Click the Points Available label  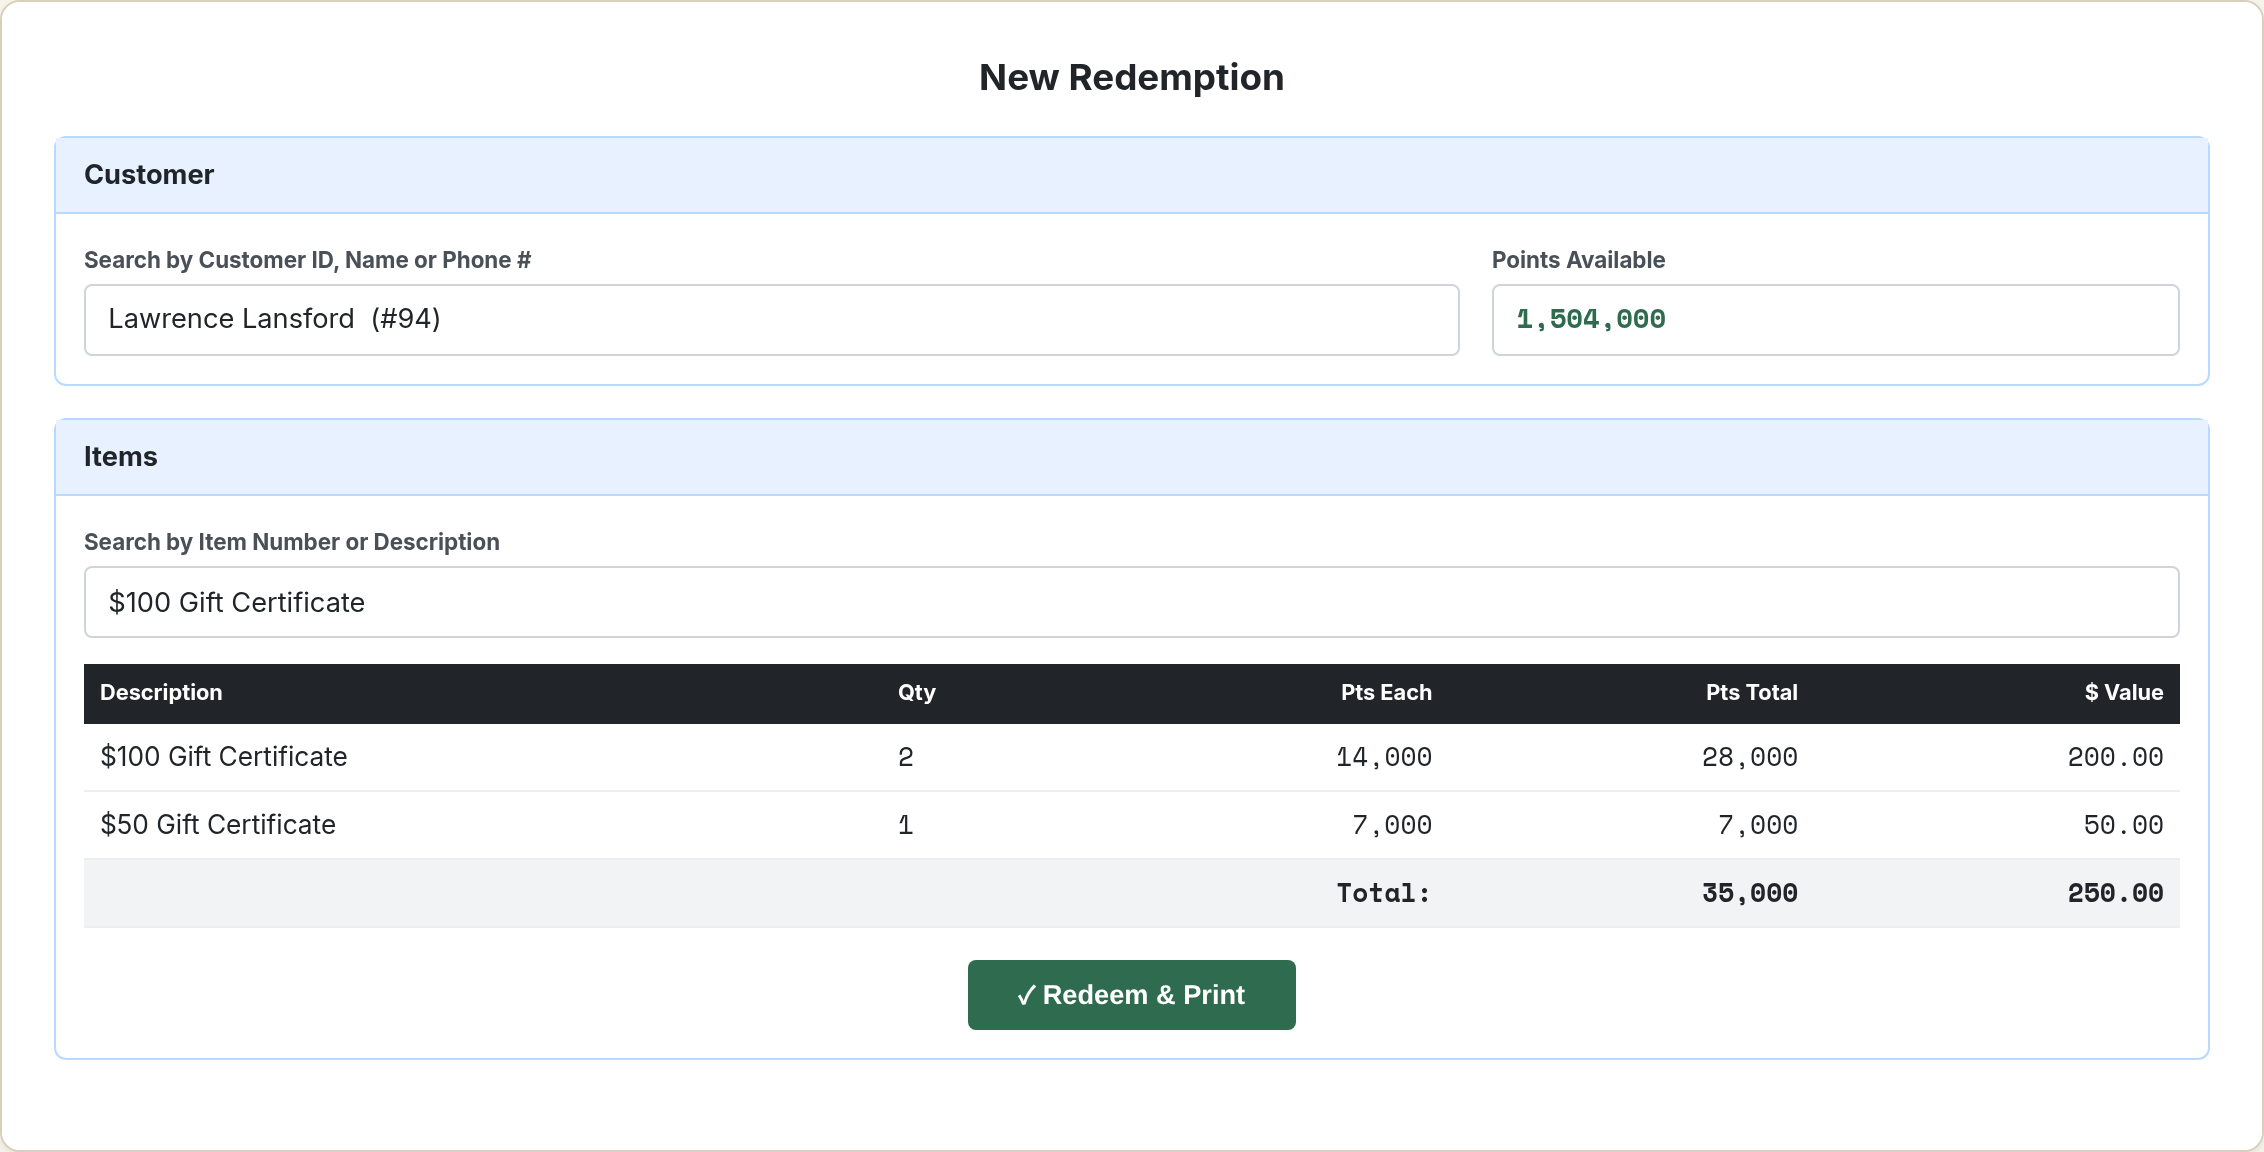[1578, 260]
